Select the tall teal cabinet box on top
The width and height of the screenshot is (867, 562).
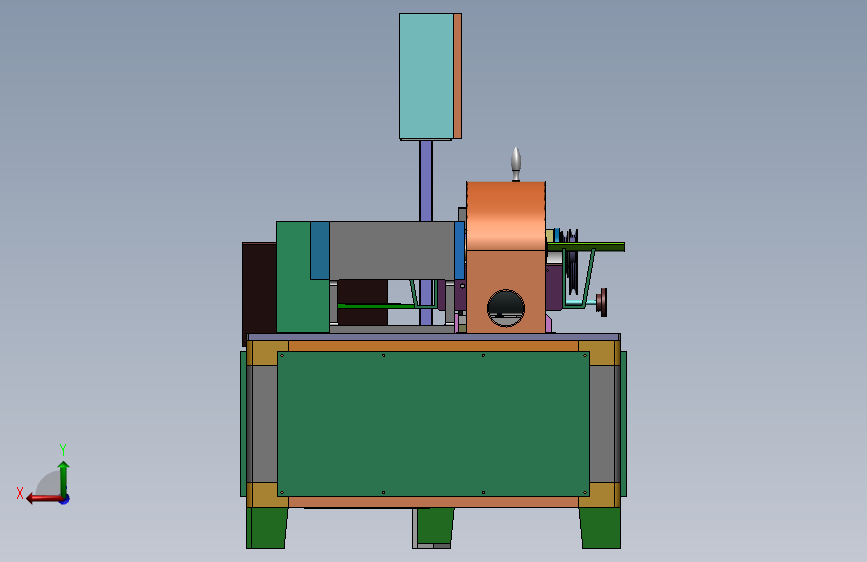click(x=426, y=76)
